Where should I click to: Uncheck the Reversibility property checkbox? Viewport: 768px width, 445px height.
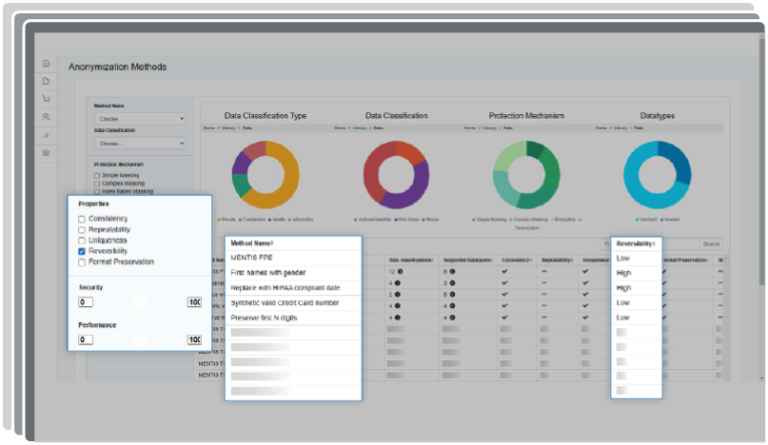click(82, 252)
